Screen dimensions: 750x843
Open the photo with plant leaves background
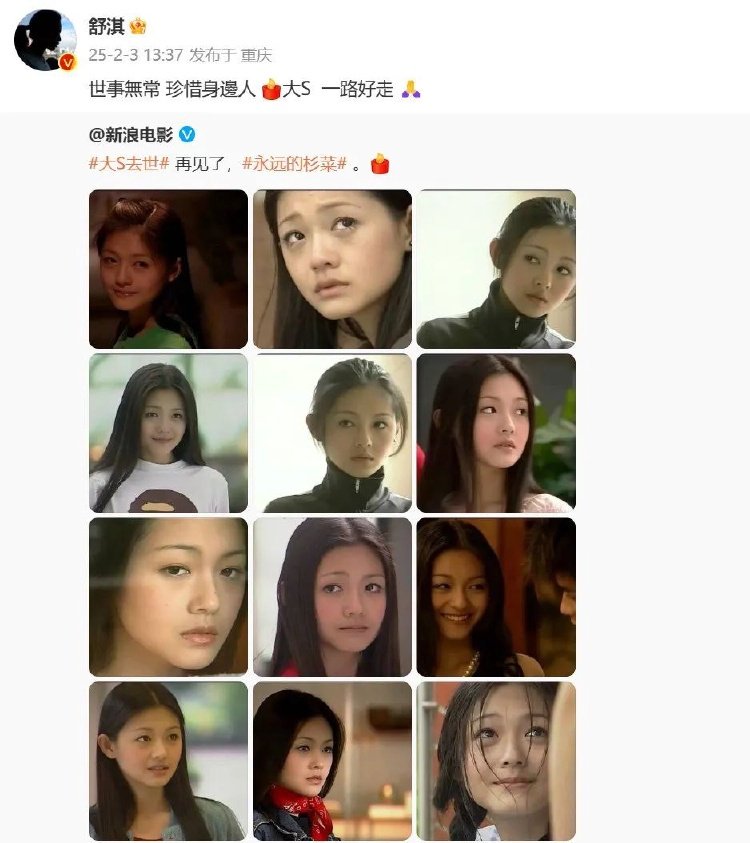tap(496, 433)
